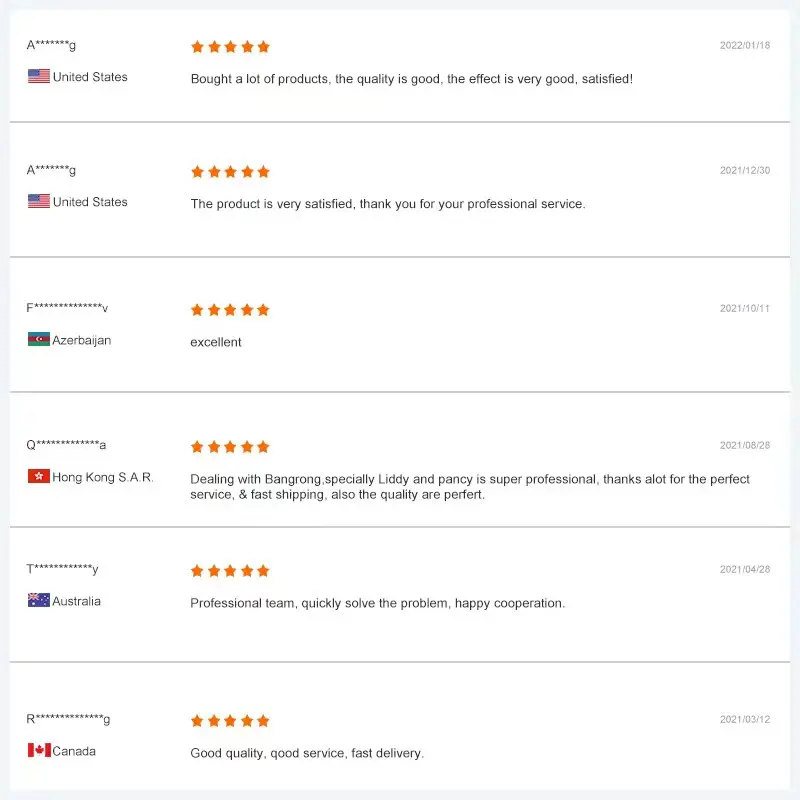Click reviewer name T************y
This screenshot has width=800, height=800.
tap(62, 570)
